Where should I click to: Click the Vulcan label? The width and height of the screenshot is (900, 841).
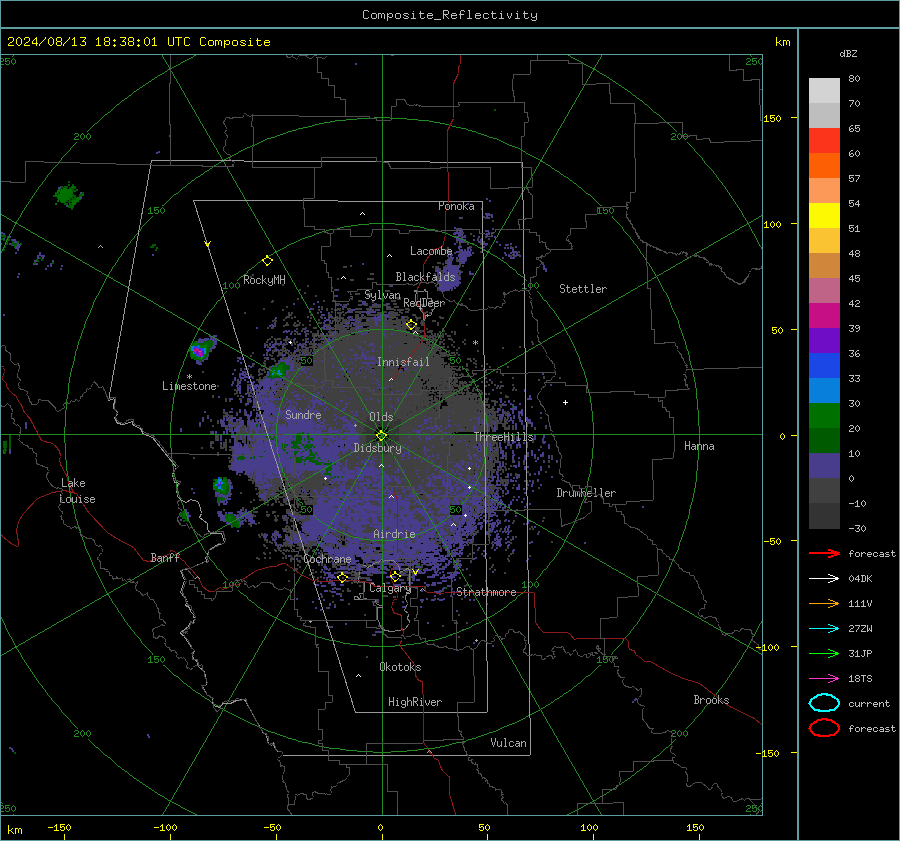tap(509, 743)
